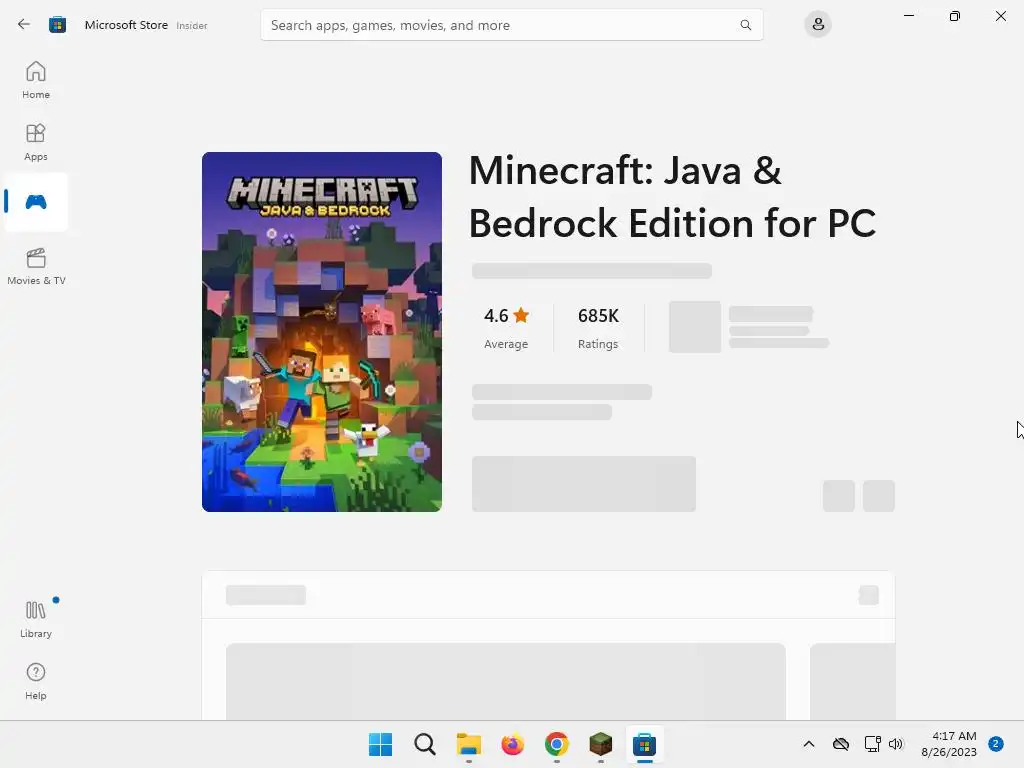
Task: Click Microsoft Store icon on taskbar
Action: tap(645, 744)
